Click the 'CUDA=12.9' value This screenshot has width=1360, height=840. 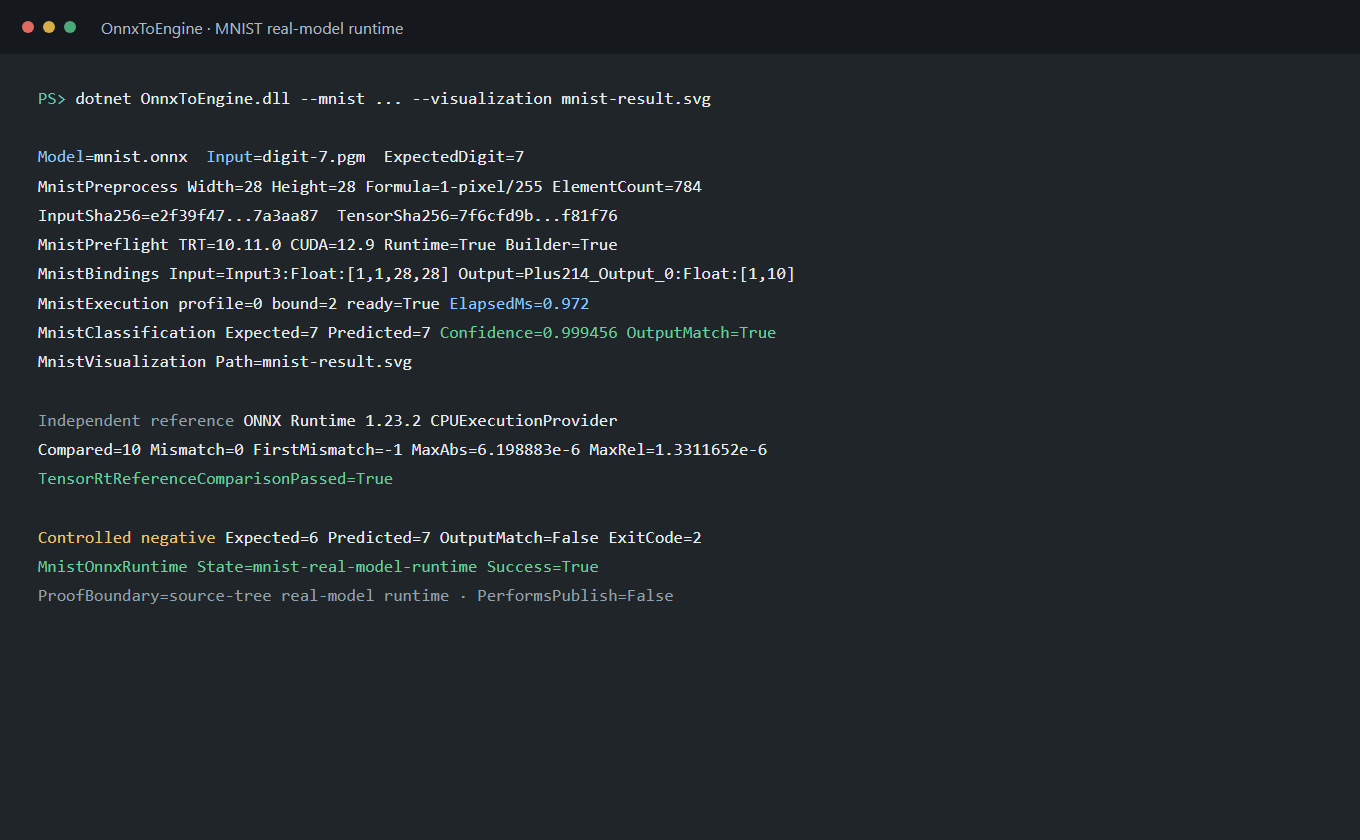[333, 245]
